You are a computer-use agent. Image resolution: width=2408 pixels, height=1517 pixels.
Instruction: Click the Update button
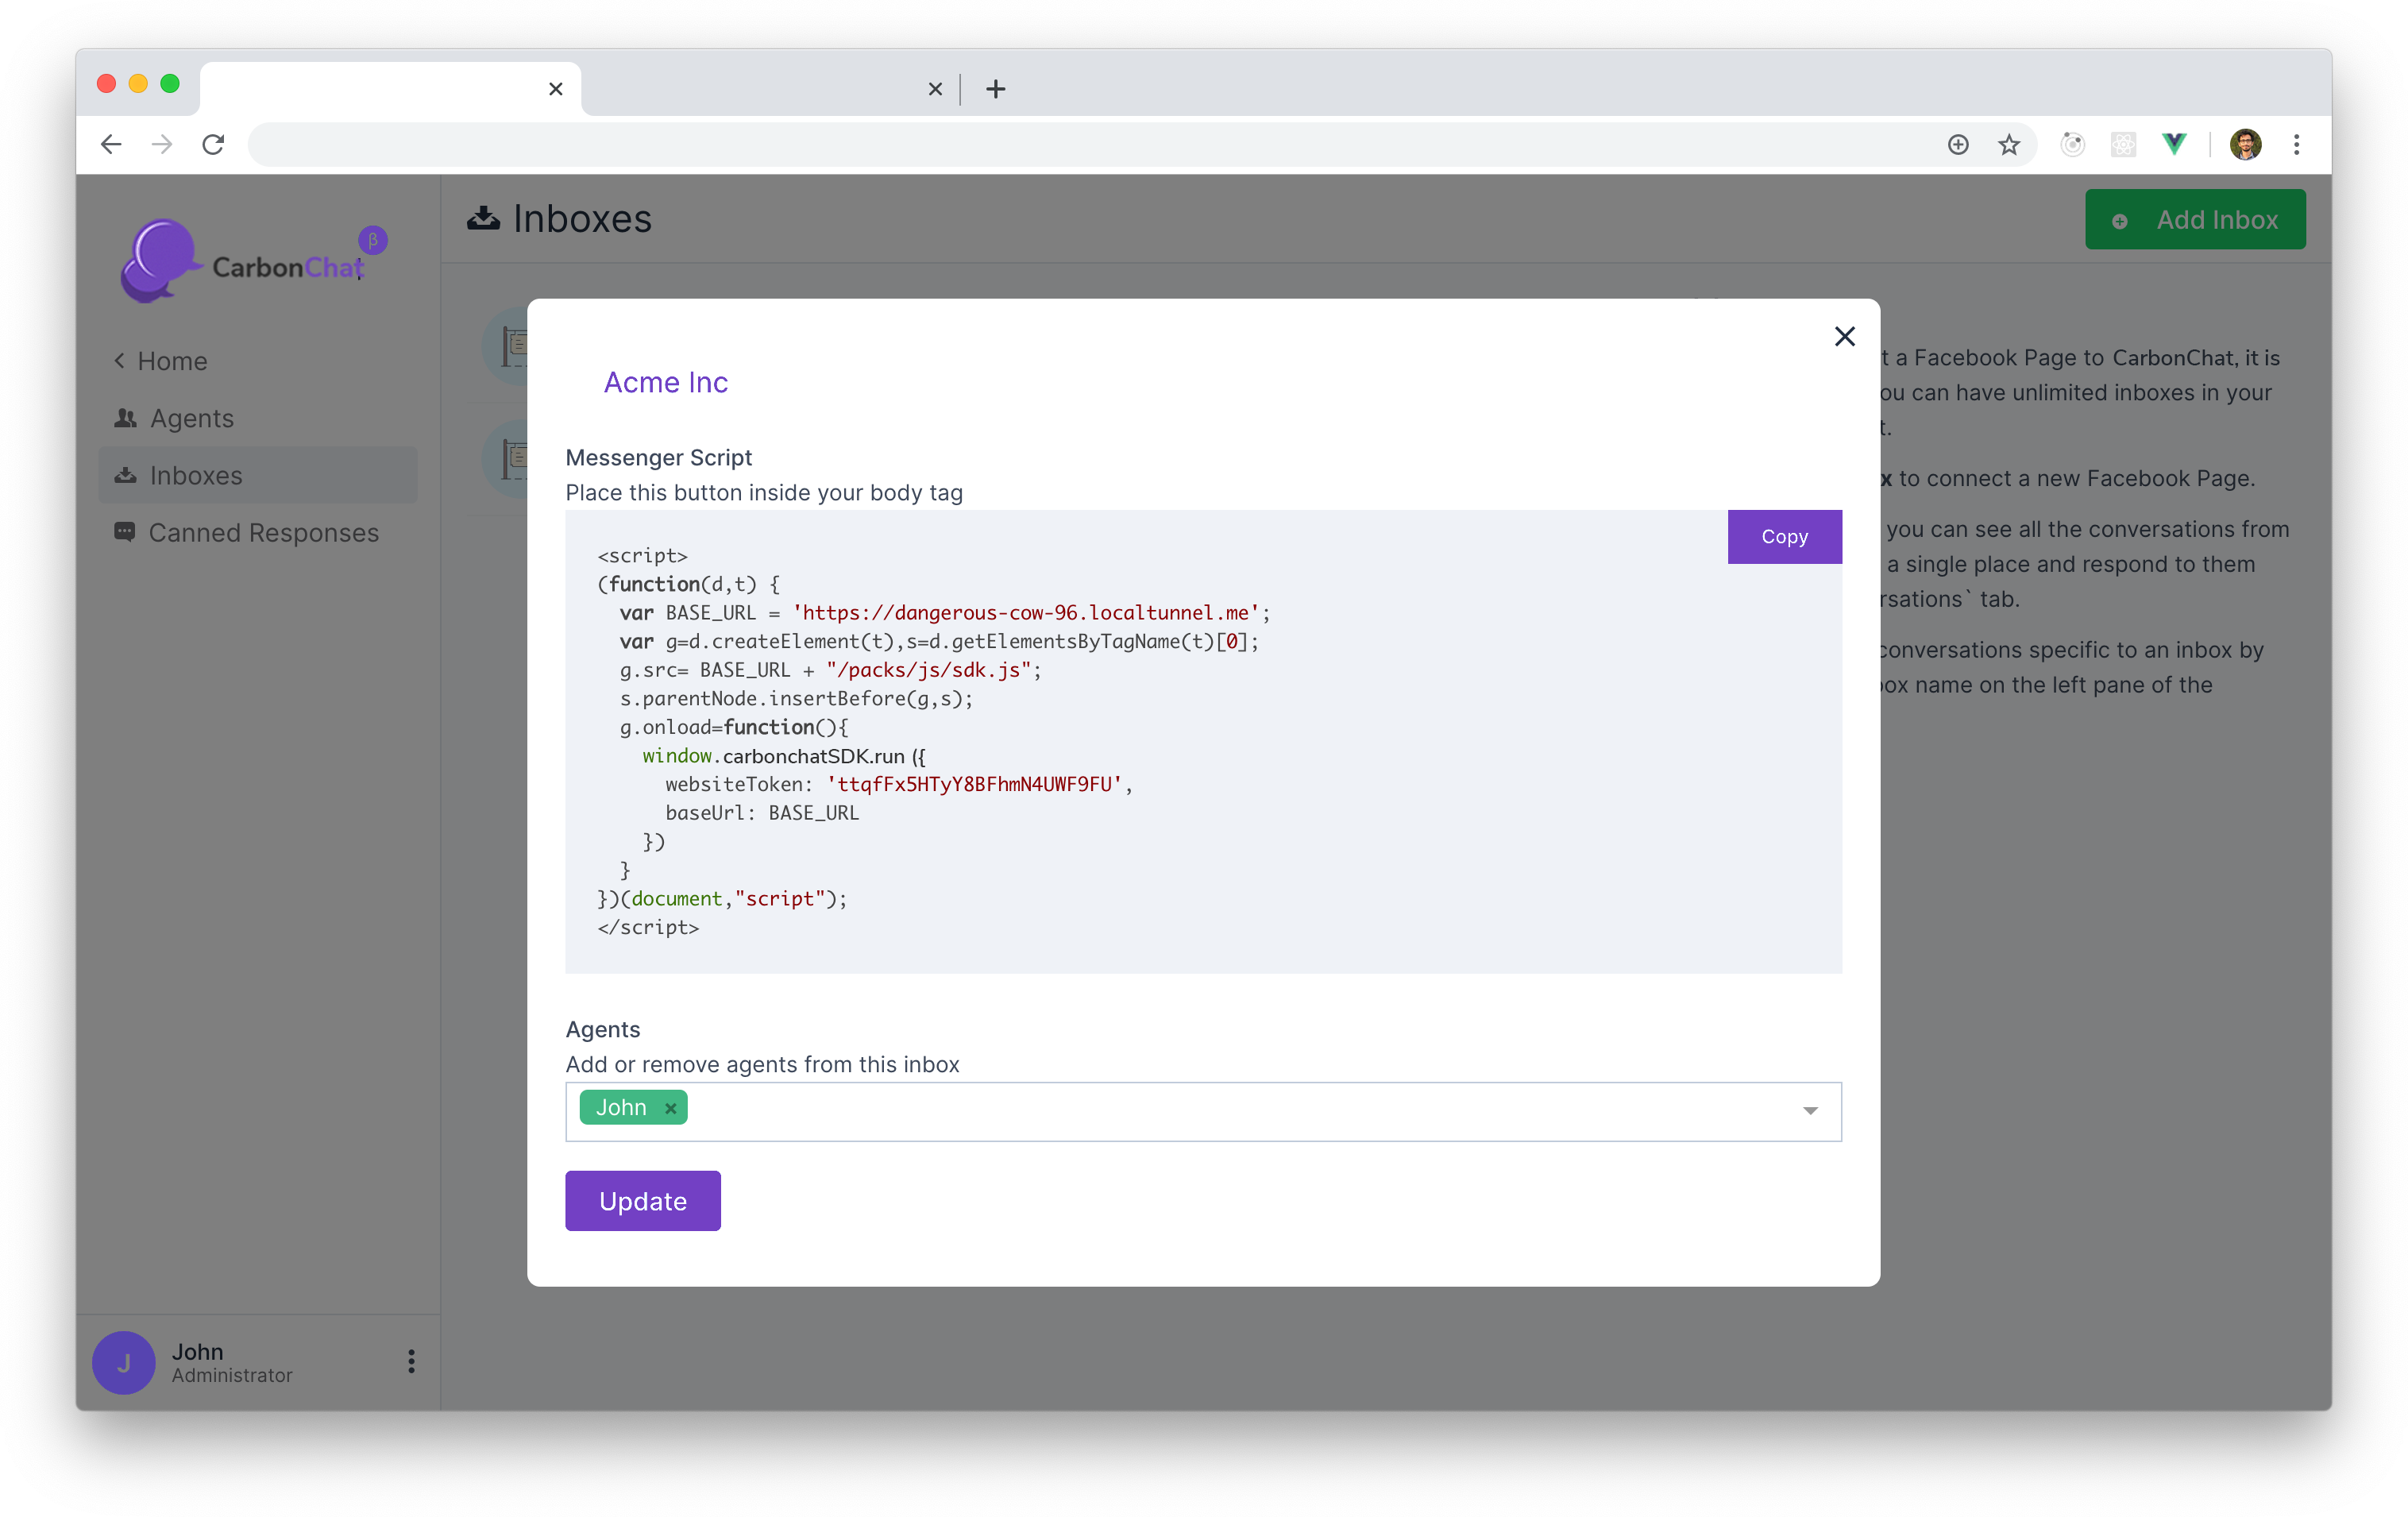tap(642, 1201)
